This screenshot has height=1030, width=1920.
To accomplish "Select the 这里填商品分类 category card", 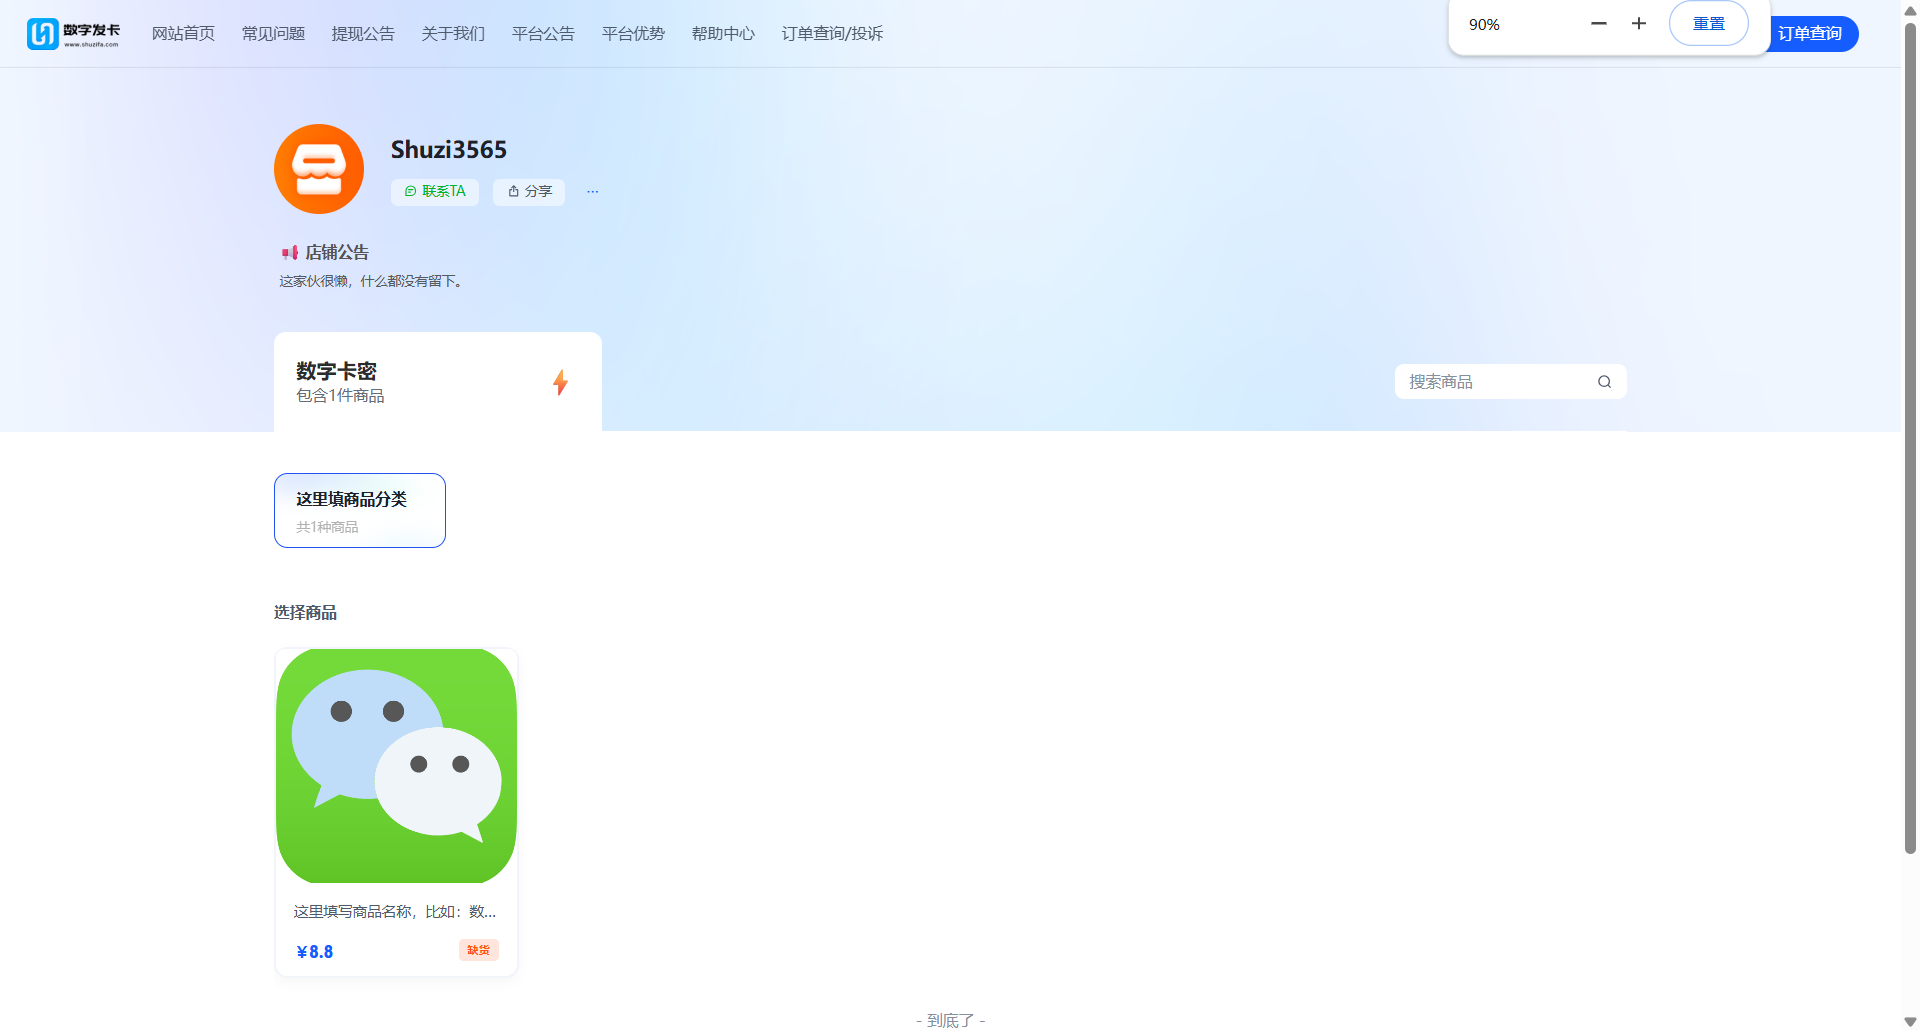I will point(360,510).
